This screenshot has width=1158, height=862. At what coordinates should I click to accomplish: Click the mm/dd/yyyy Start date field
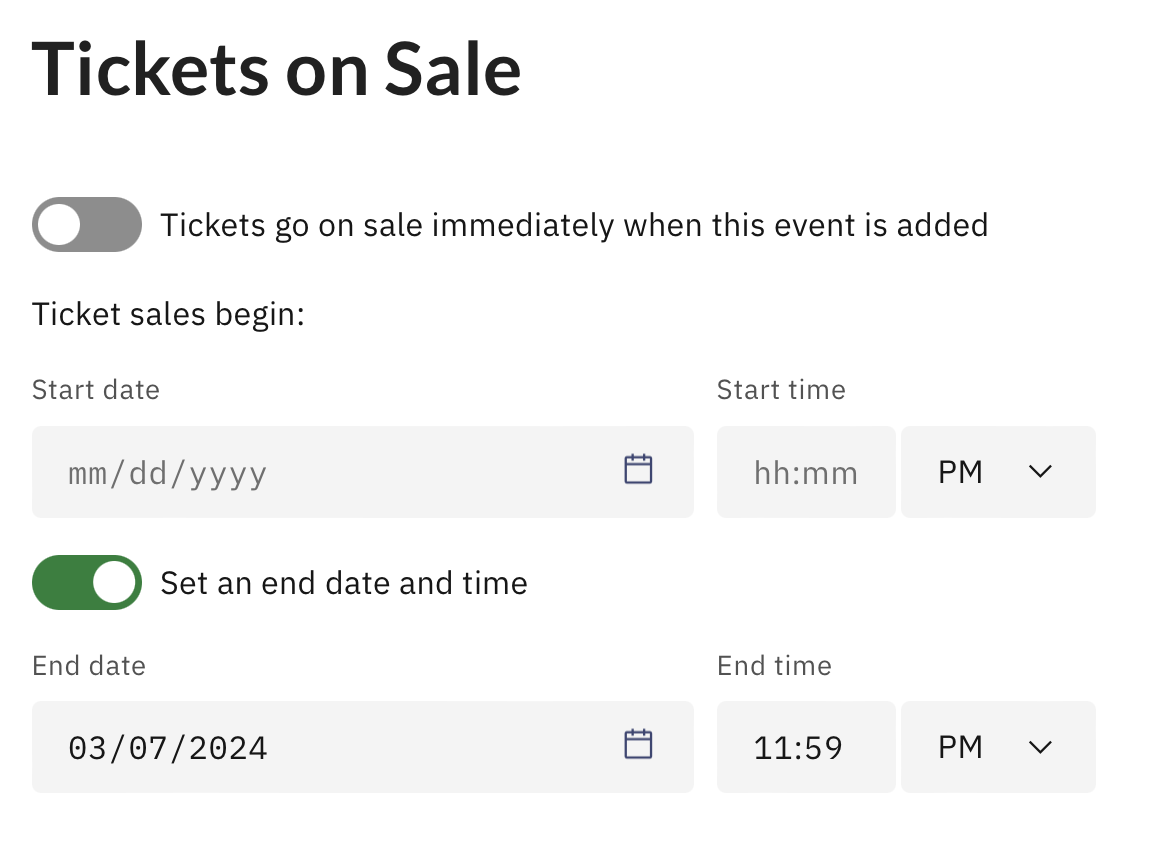(x=300, y=472)
